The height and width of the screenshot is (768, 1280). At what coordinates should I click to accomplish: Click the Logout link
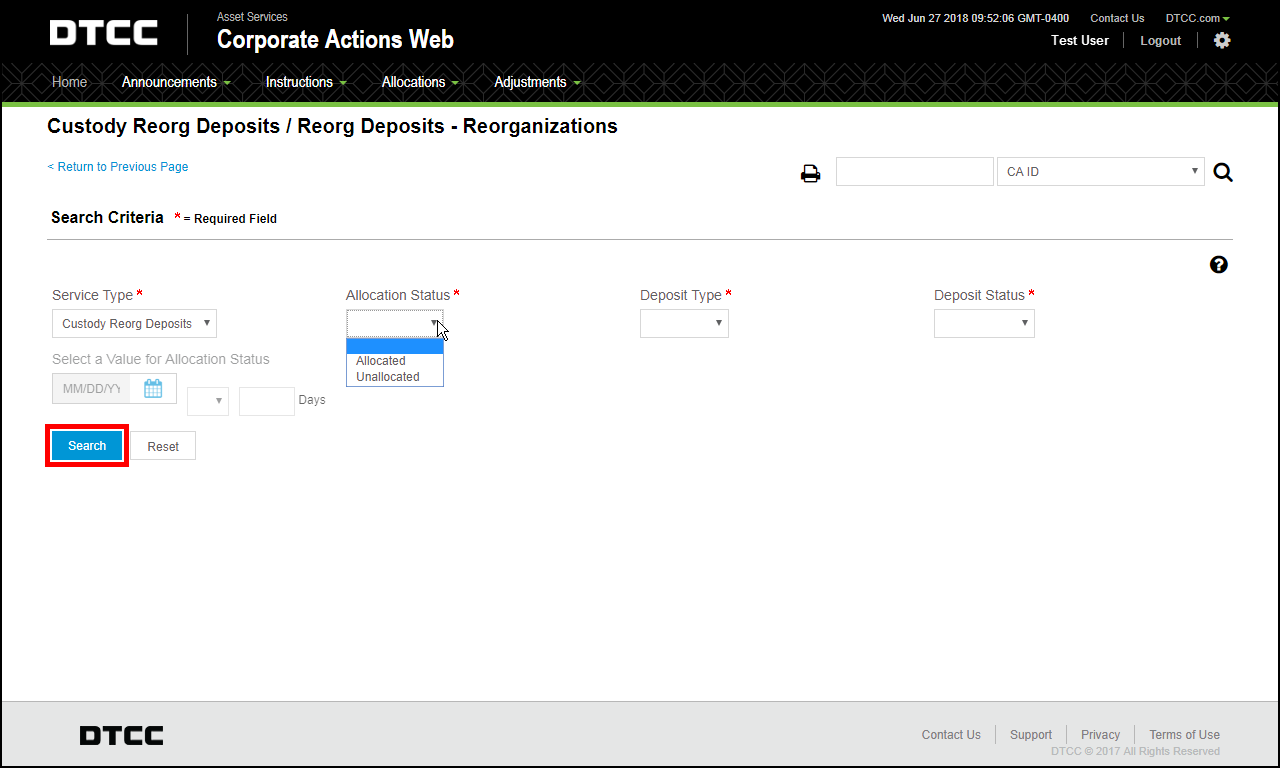1159,40
